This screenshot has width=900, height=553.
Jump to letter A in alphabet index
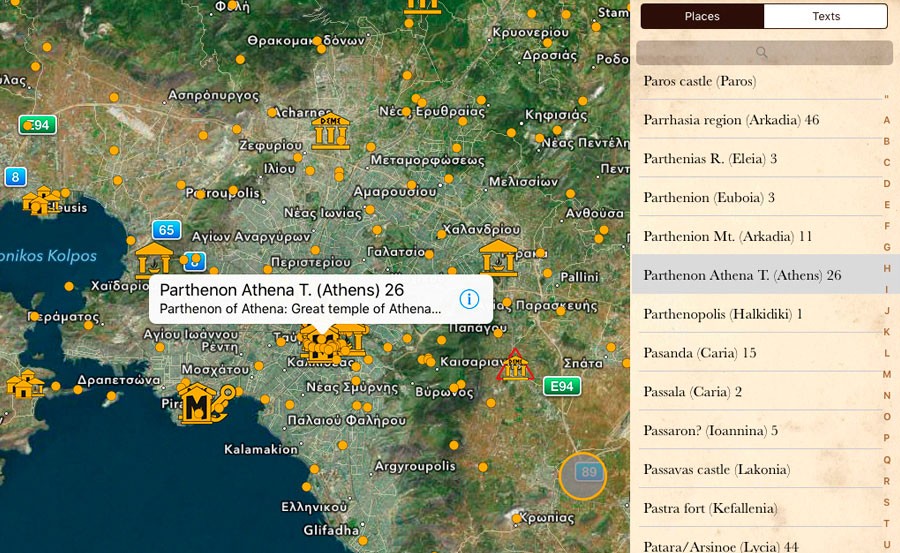(x=886, y=121)
